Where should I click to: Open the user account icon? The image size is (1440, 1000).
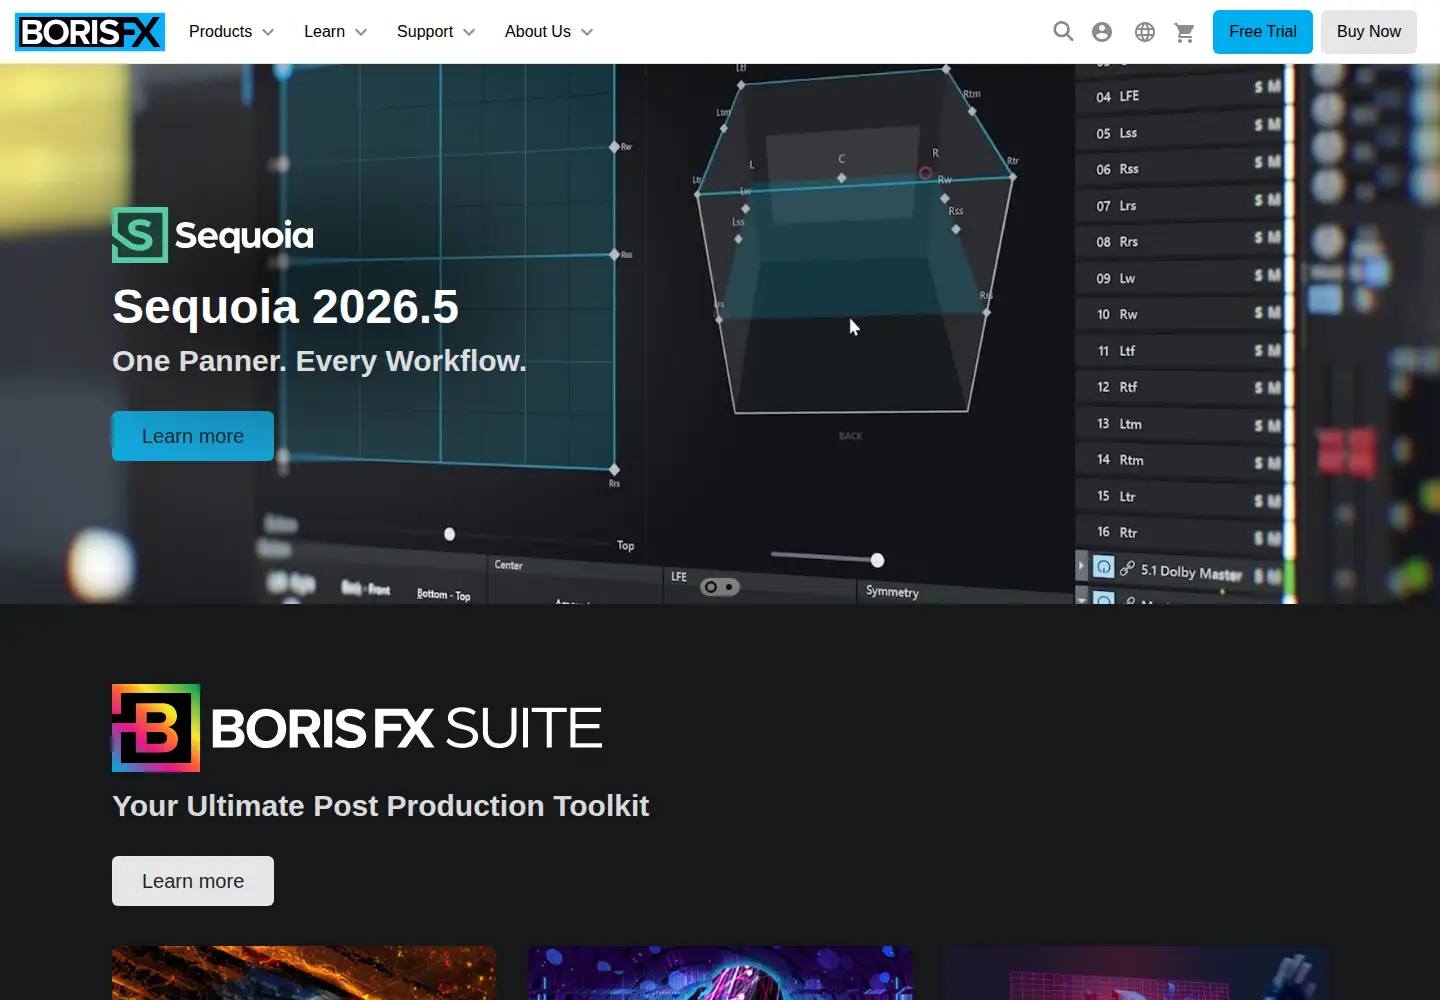(x=1102, y=32)
